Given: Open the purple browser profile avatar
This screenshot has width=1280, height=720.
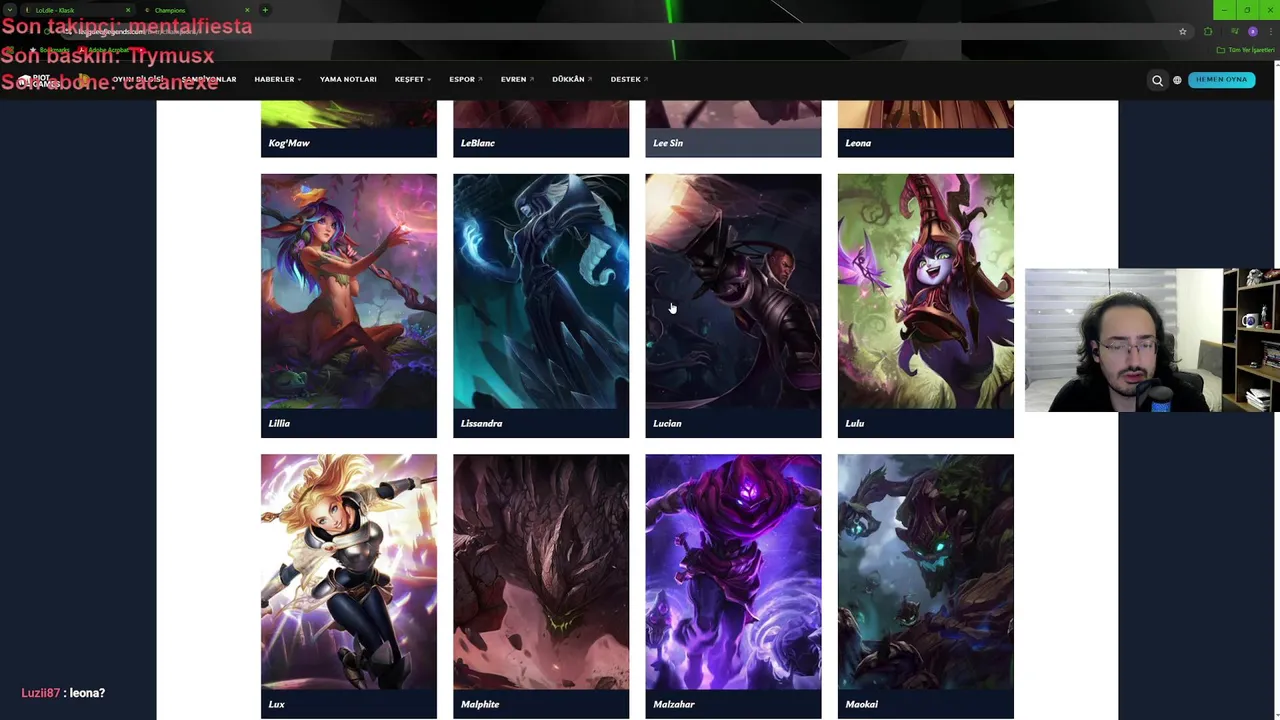Looking at the screenshot, I should [x=1252, y=31].
